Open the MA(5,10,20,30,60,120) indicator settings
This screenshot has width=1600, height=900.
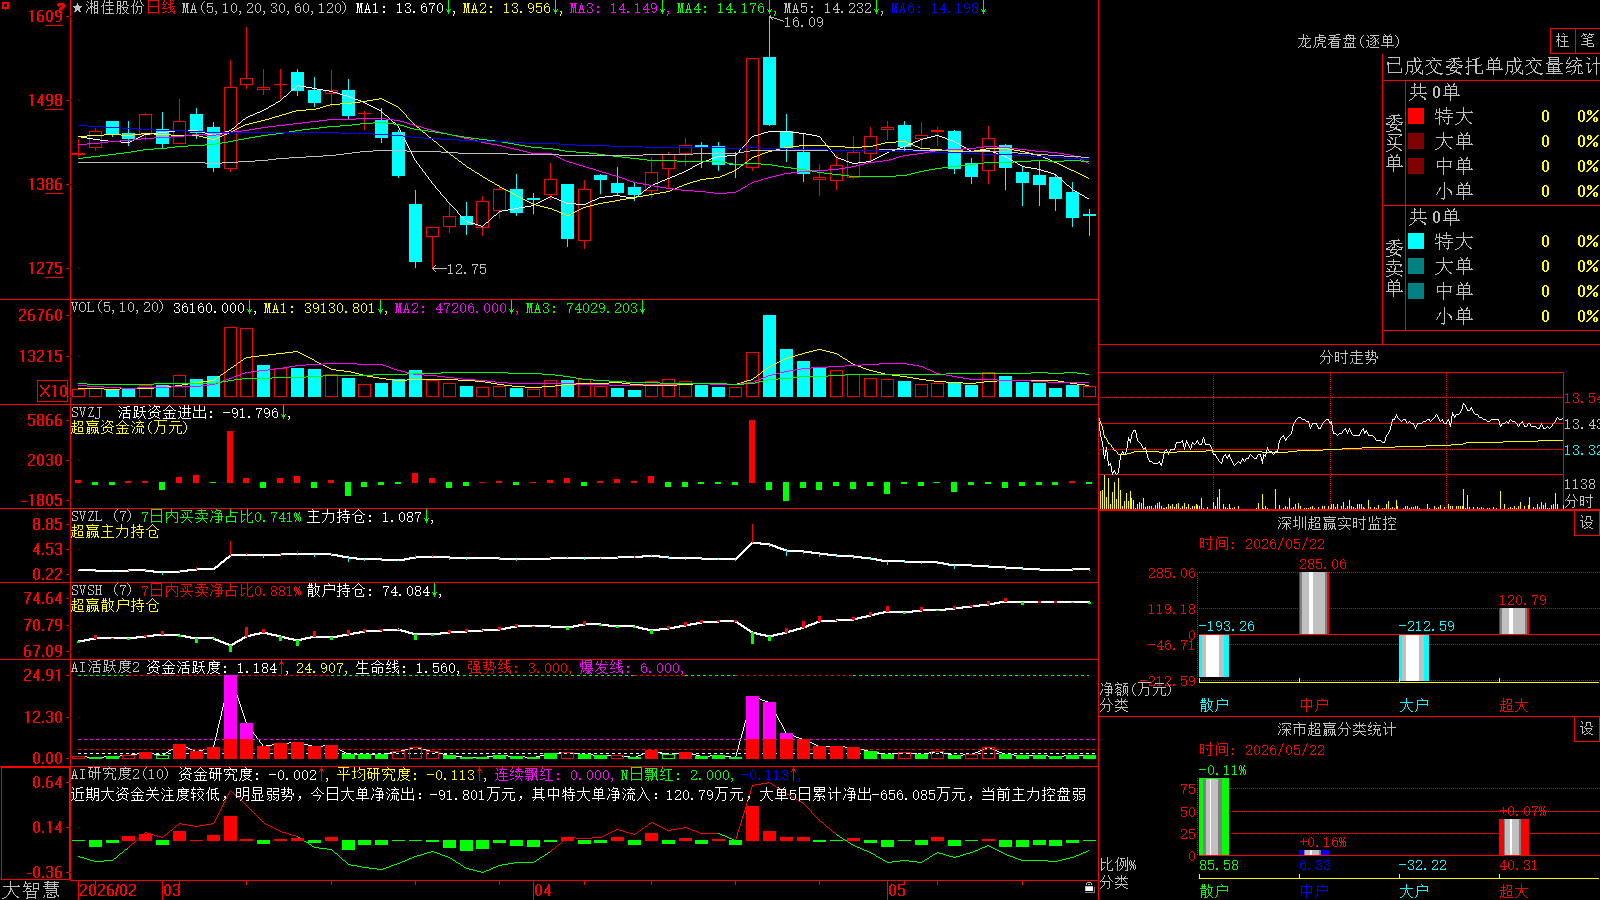coord(264,8)
